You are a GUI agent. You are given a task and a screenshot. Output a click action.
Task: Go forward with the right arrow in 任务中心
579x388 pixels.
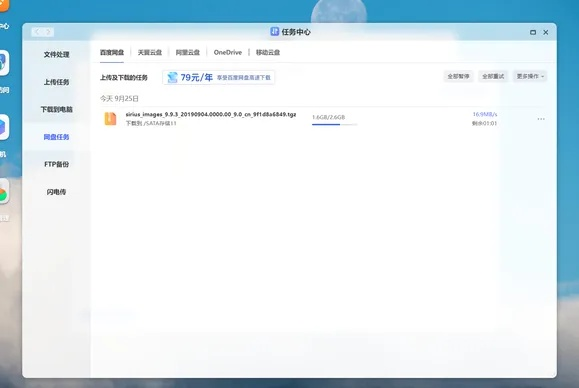48,32
